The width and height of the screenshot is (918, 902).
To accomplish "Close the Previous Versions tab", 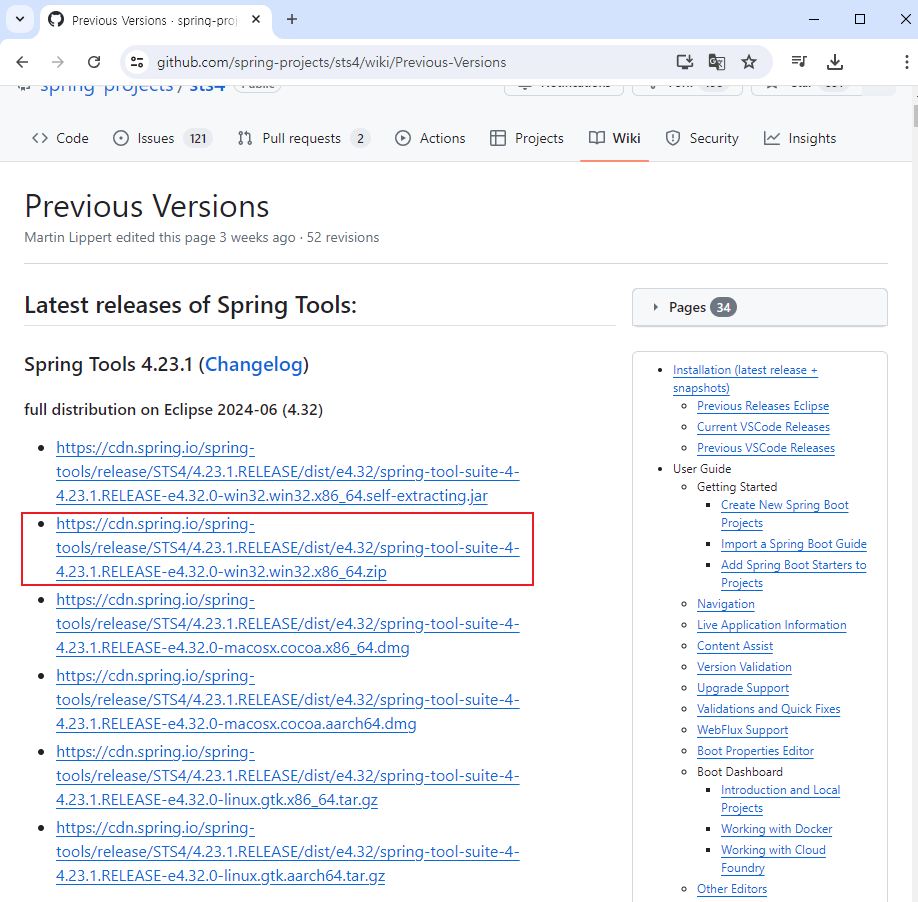I will [x=256, y=19].
